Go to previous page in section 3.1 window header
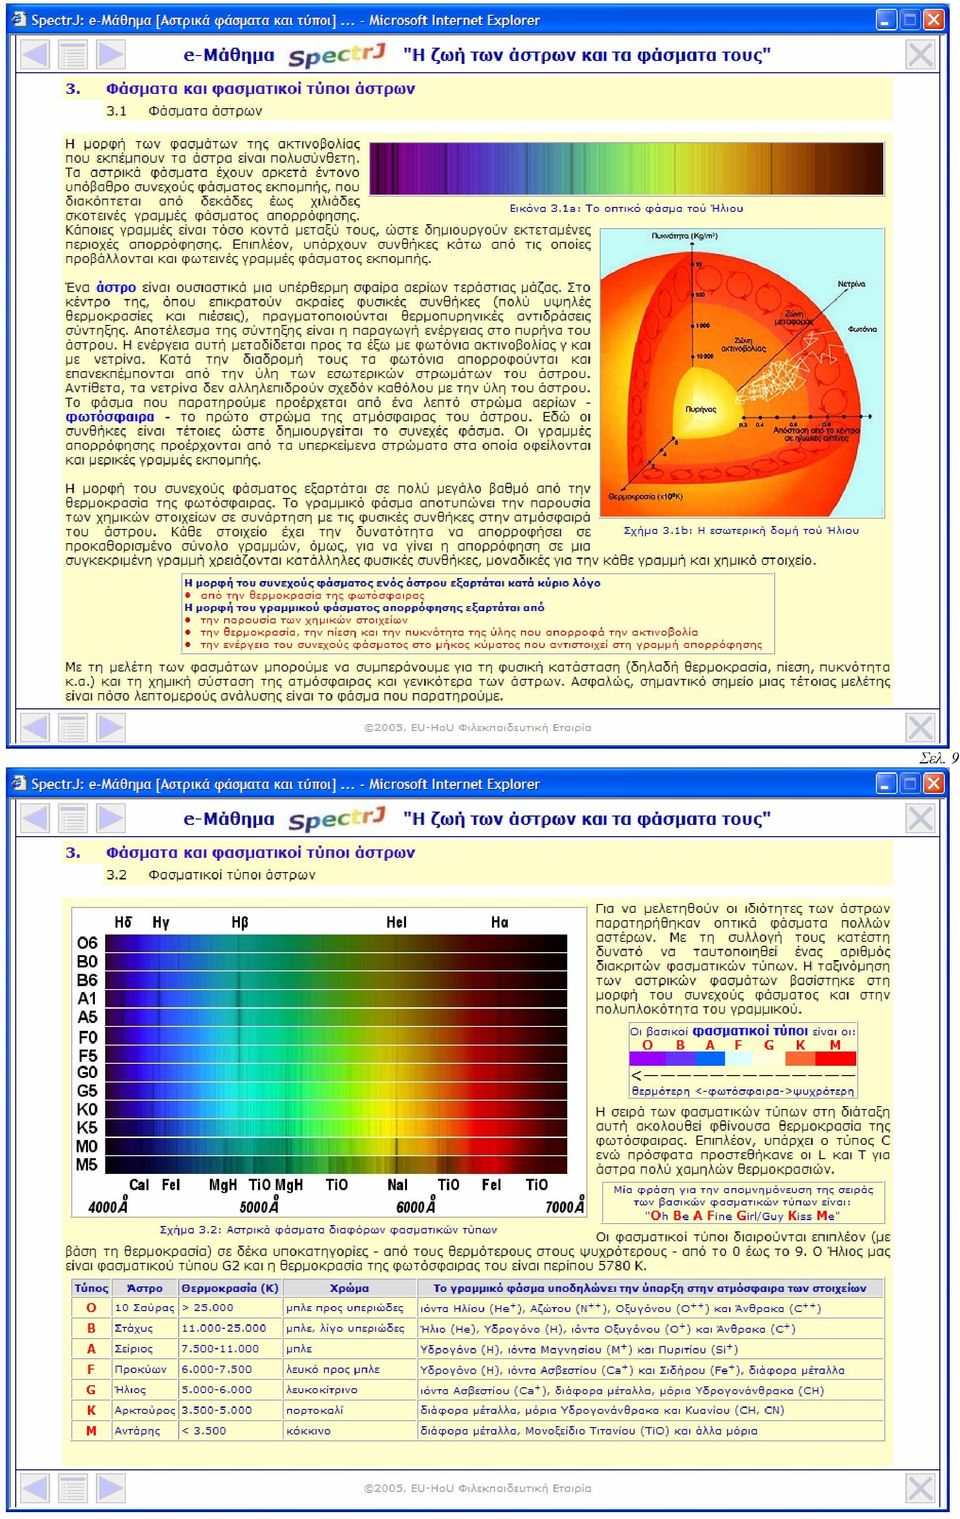 (x=34, y=54)
